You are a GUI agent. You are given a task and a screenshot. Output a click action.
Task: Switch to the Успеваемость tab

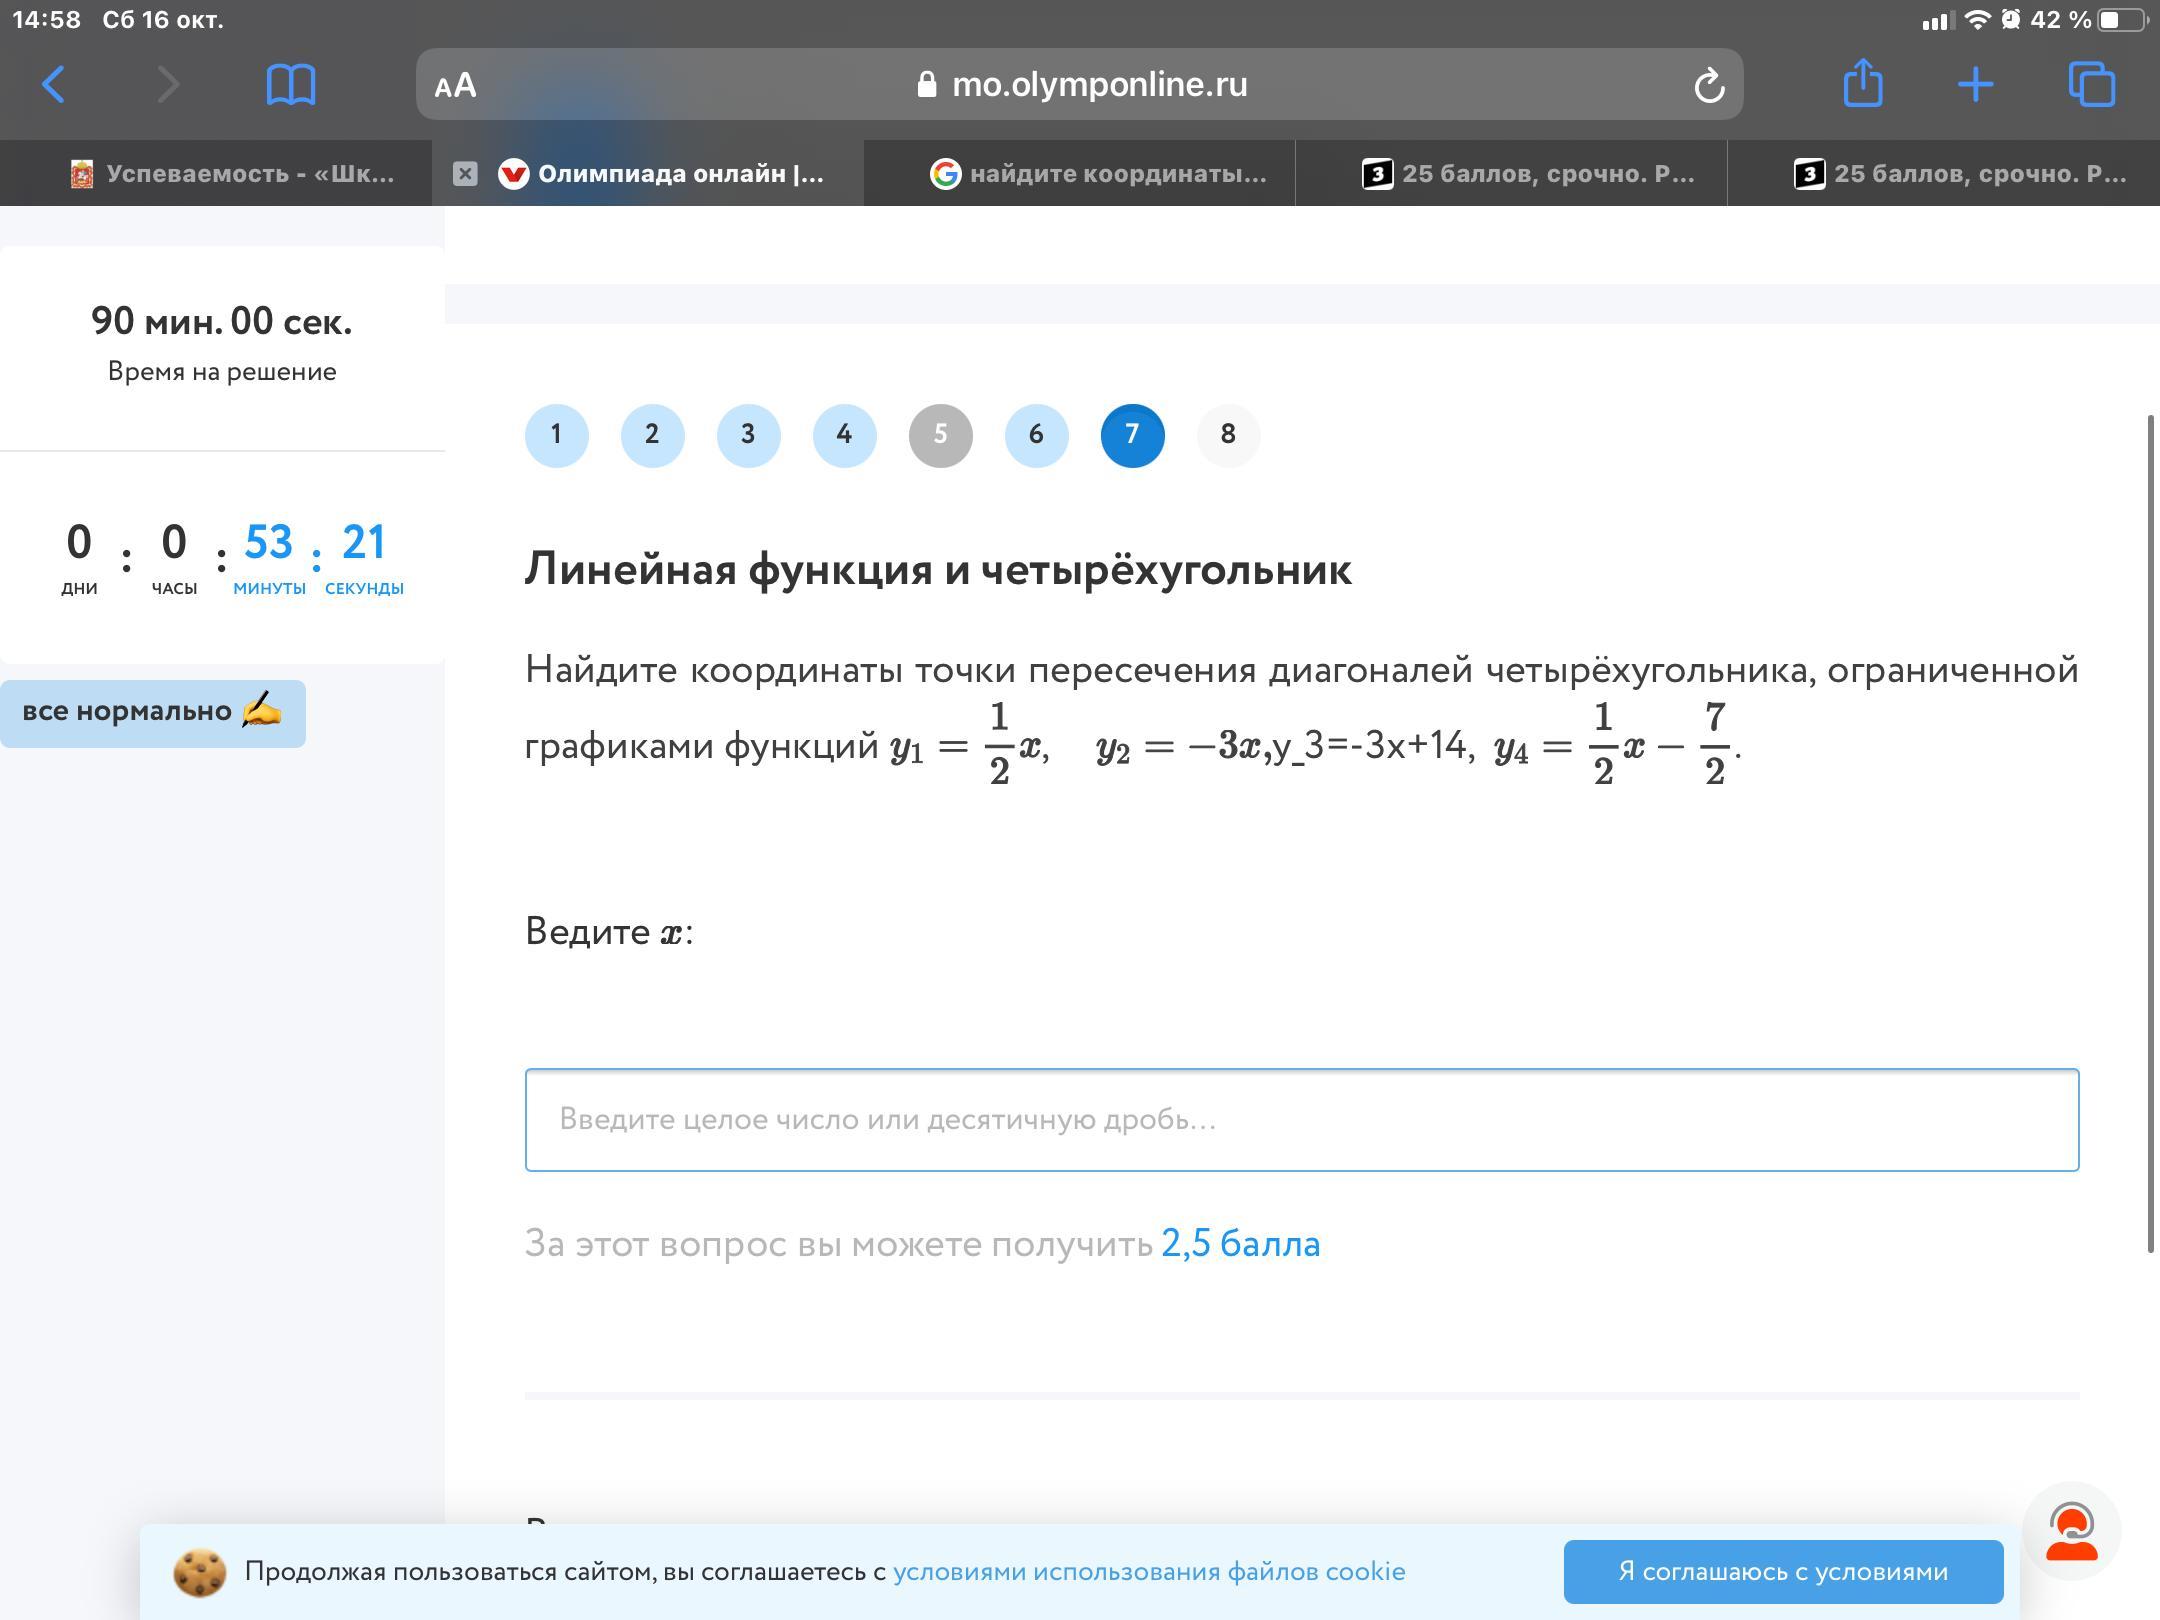pos(232,174)
